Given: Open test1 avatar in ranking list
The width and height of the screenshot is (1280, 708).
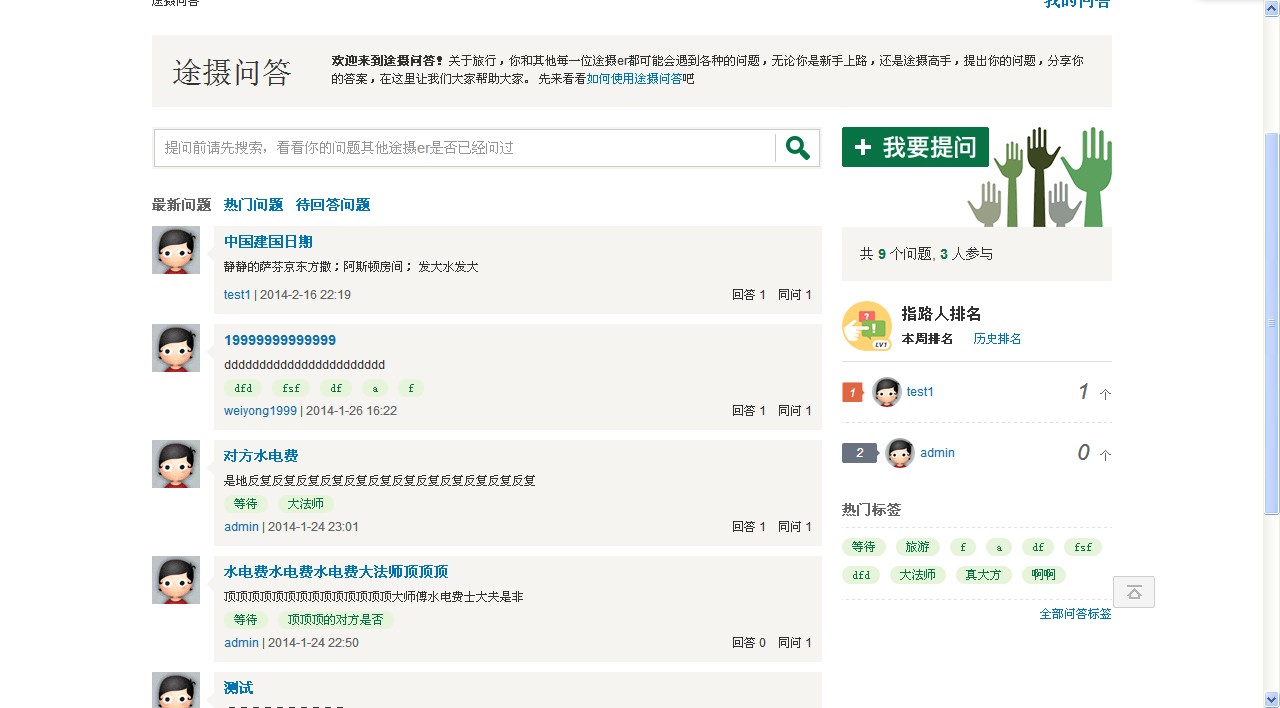Looking at the screenshot, I should point(887,392).
